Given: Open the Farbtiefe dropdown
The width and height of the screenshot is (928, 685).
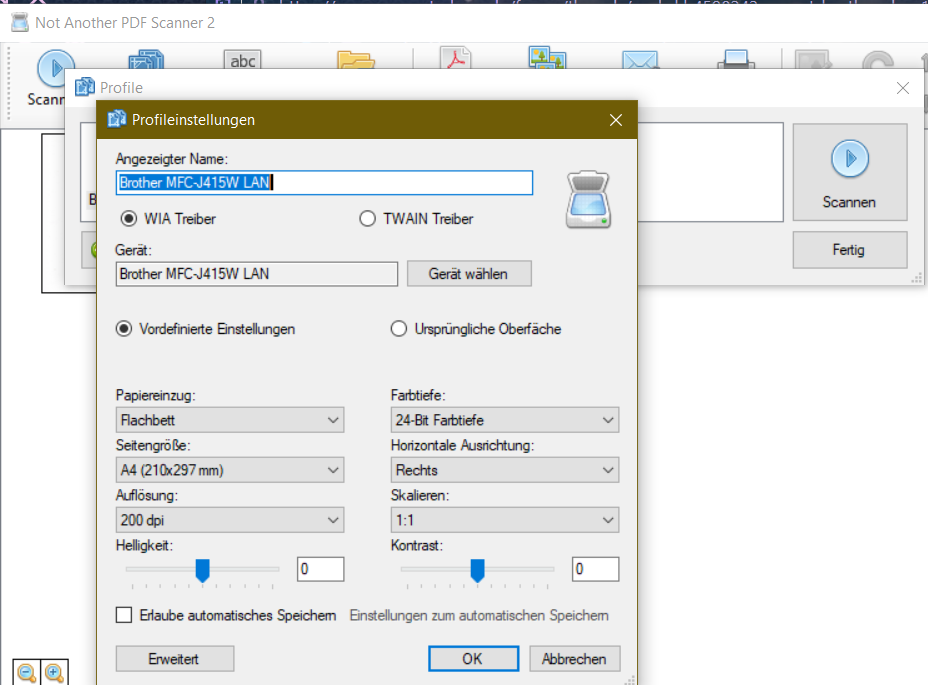Looking at the screenshot, I should tap(505, 420).
